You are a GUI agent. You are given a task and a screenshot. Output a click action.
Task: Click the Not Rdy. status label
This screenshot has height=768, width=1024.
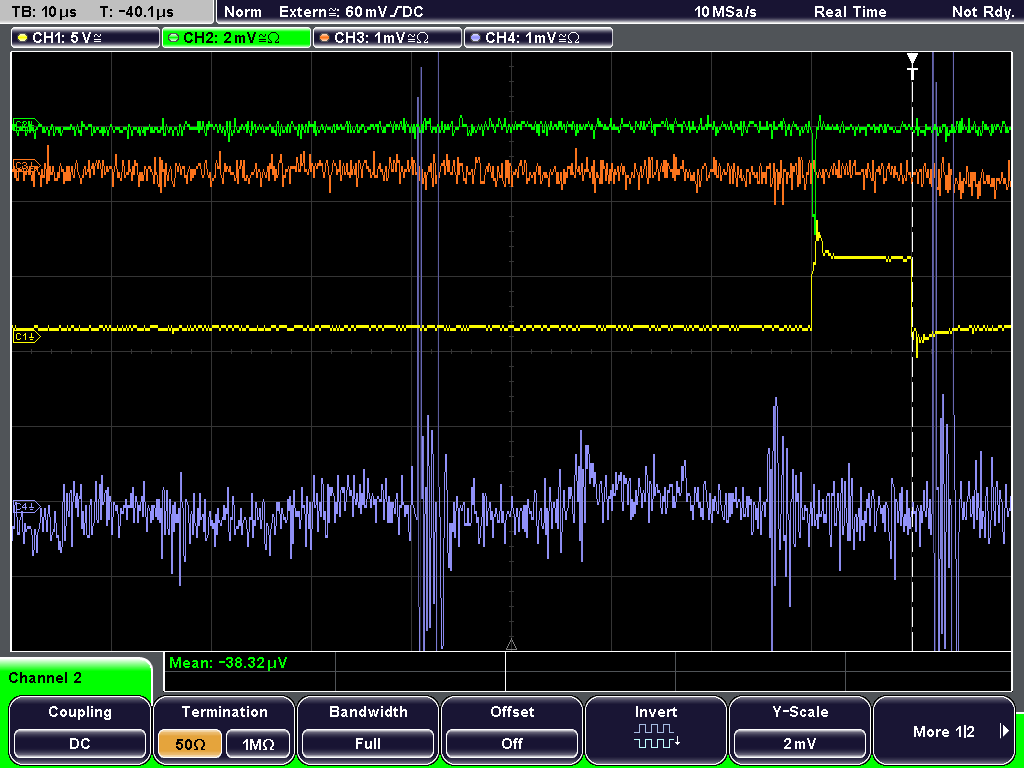[x=983, y=12]
